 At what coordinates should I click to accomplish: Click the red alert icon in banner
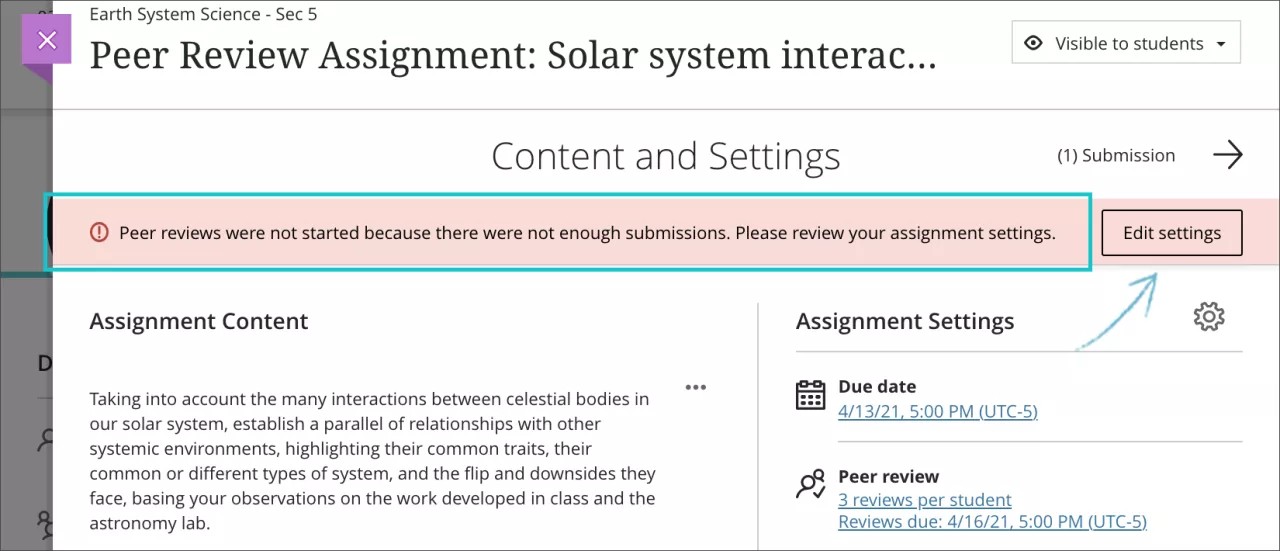(99, 233)
